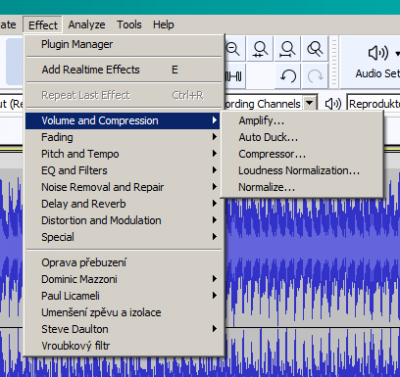Screen dimensions: 400x377
Task: Click the Silence Audio icon
Action: click(234, 76)
